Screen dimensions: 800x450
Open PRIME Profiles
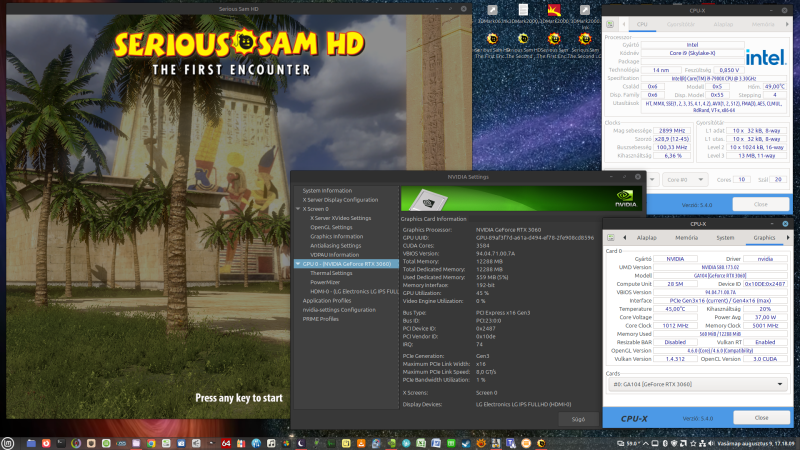pos(320,319)
